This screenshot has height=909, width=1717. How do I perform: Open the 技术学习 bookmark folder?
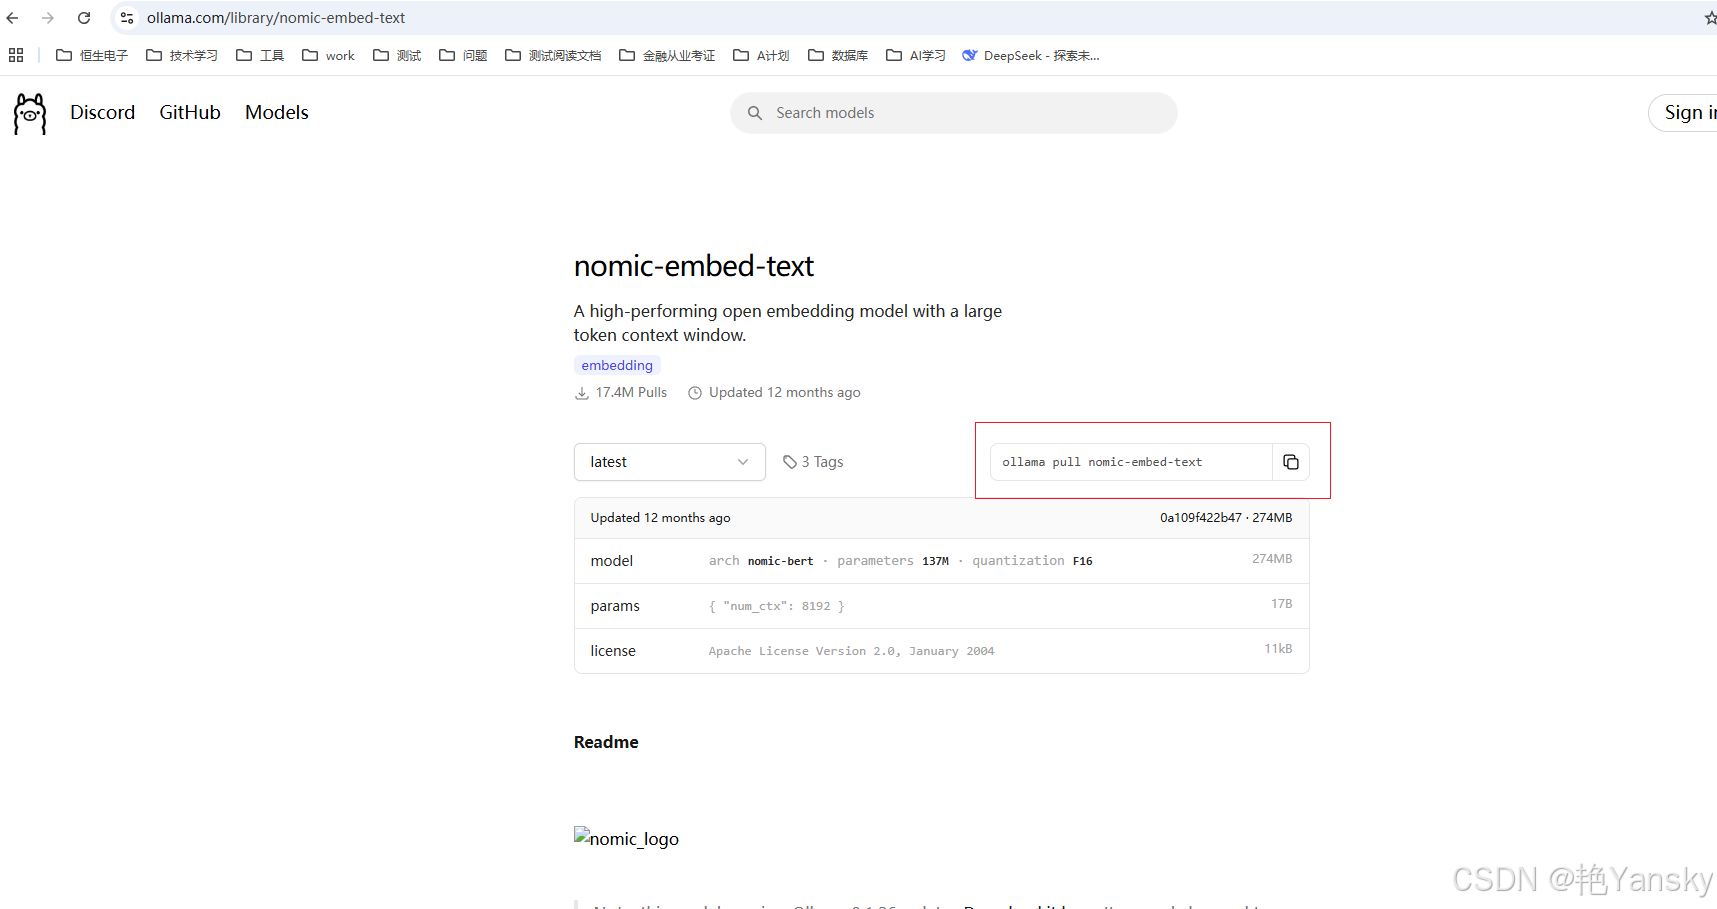point(182,55)
